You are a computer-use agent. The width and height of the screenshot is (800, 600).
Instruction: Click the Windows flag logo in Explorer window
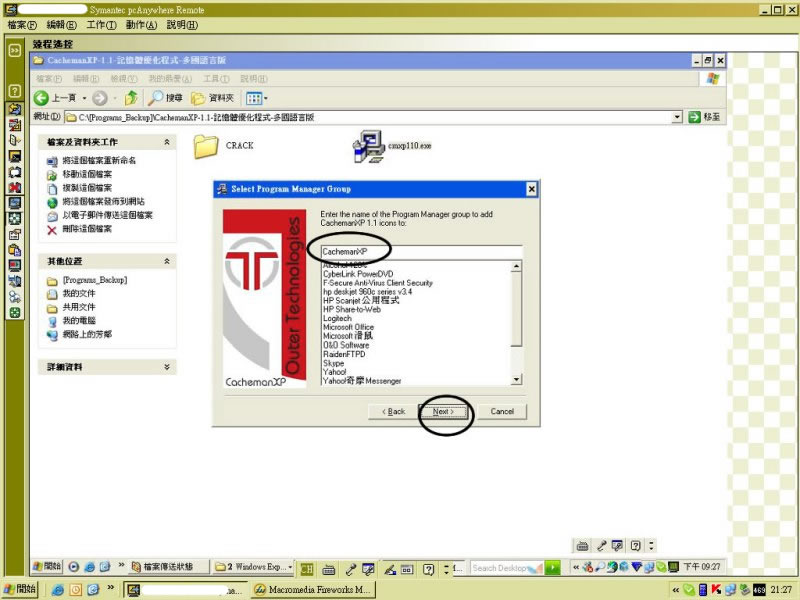(713, 79)
